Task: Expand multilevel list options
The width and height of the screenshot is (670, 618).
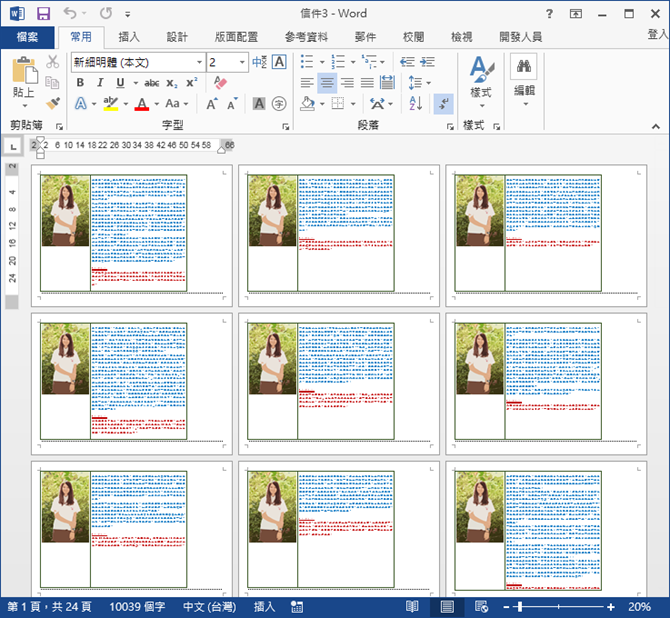Action: click(382, 62)
